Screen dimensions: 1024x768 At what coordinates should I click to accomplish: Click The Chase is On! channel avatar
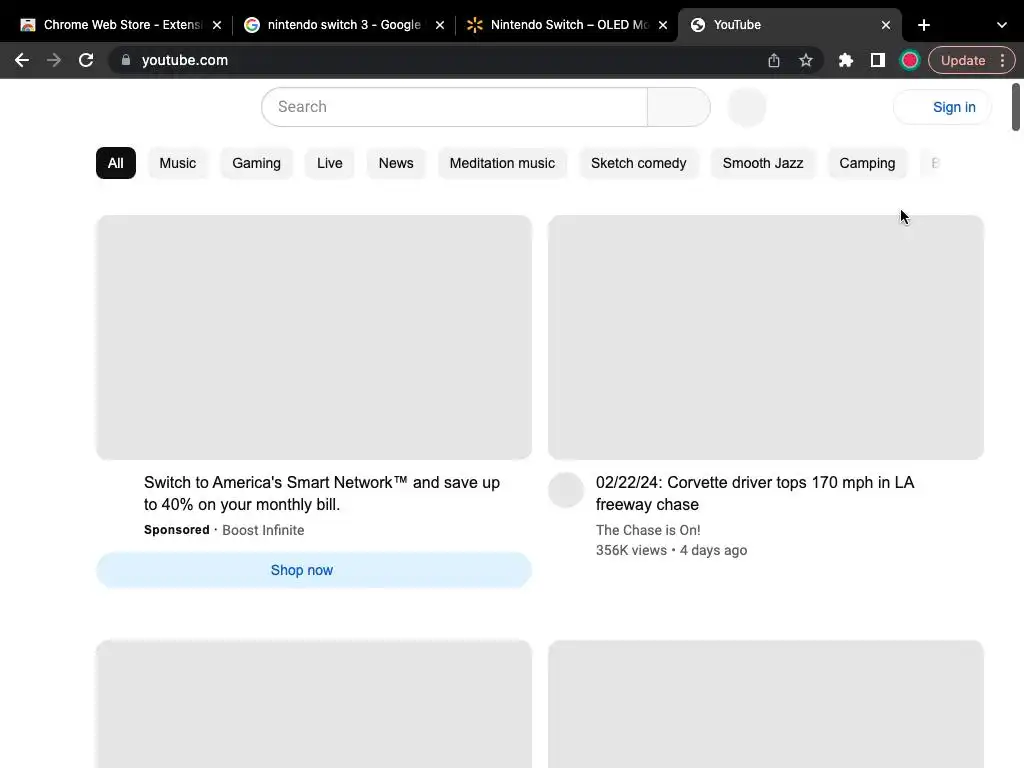[x=566, y=490]
